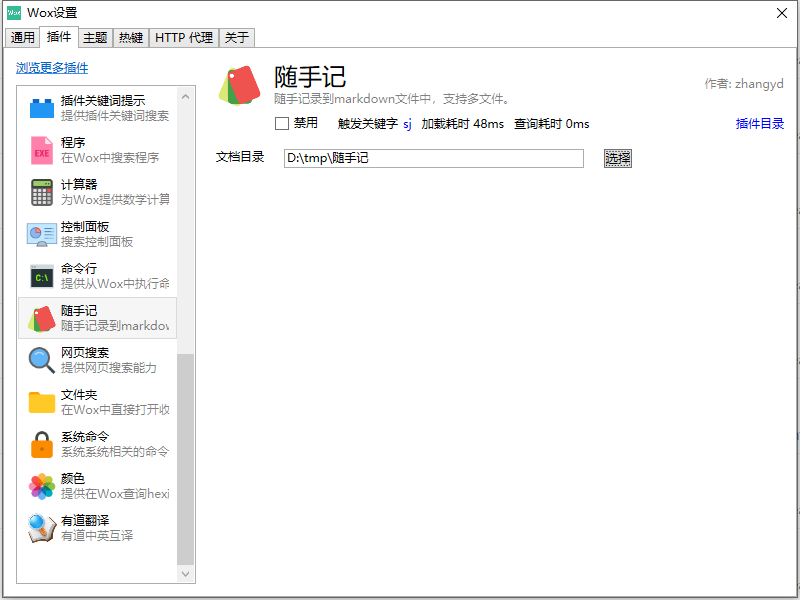Screen dimensions: 800x600
Task: Open the 浏览更多插件 link
Action: 52,68
